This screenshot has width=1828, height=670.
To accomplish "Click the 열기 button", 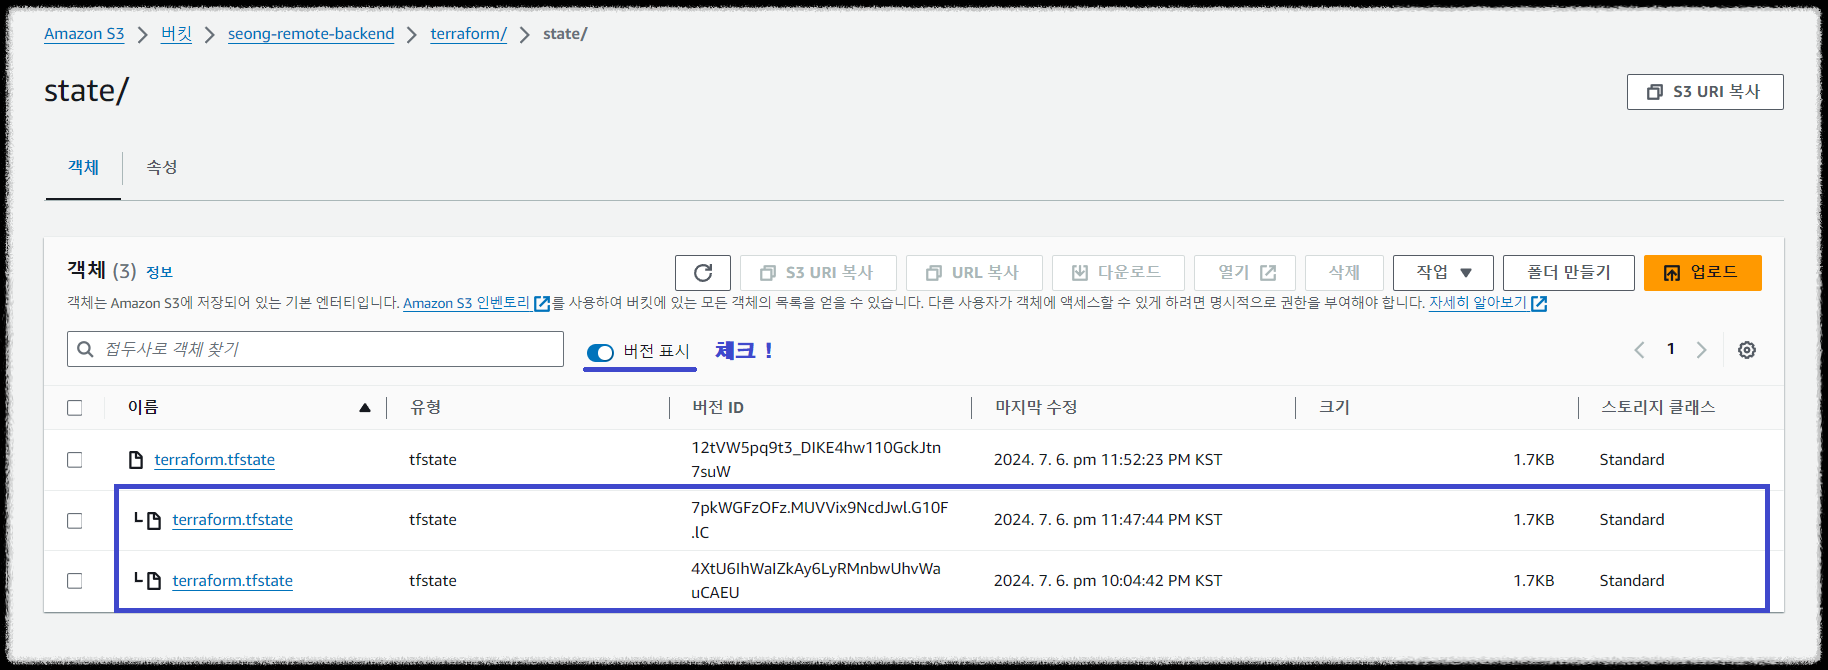I will point(1245,273).
